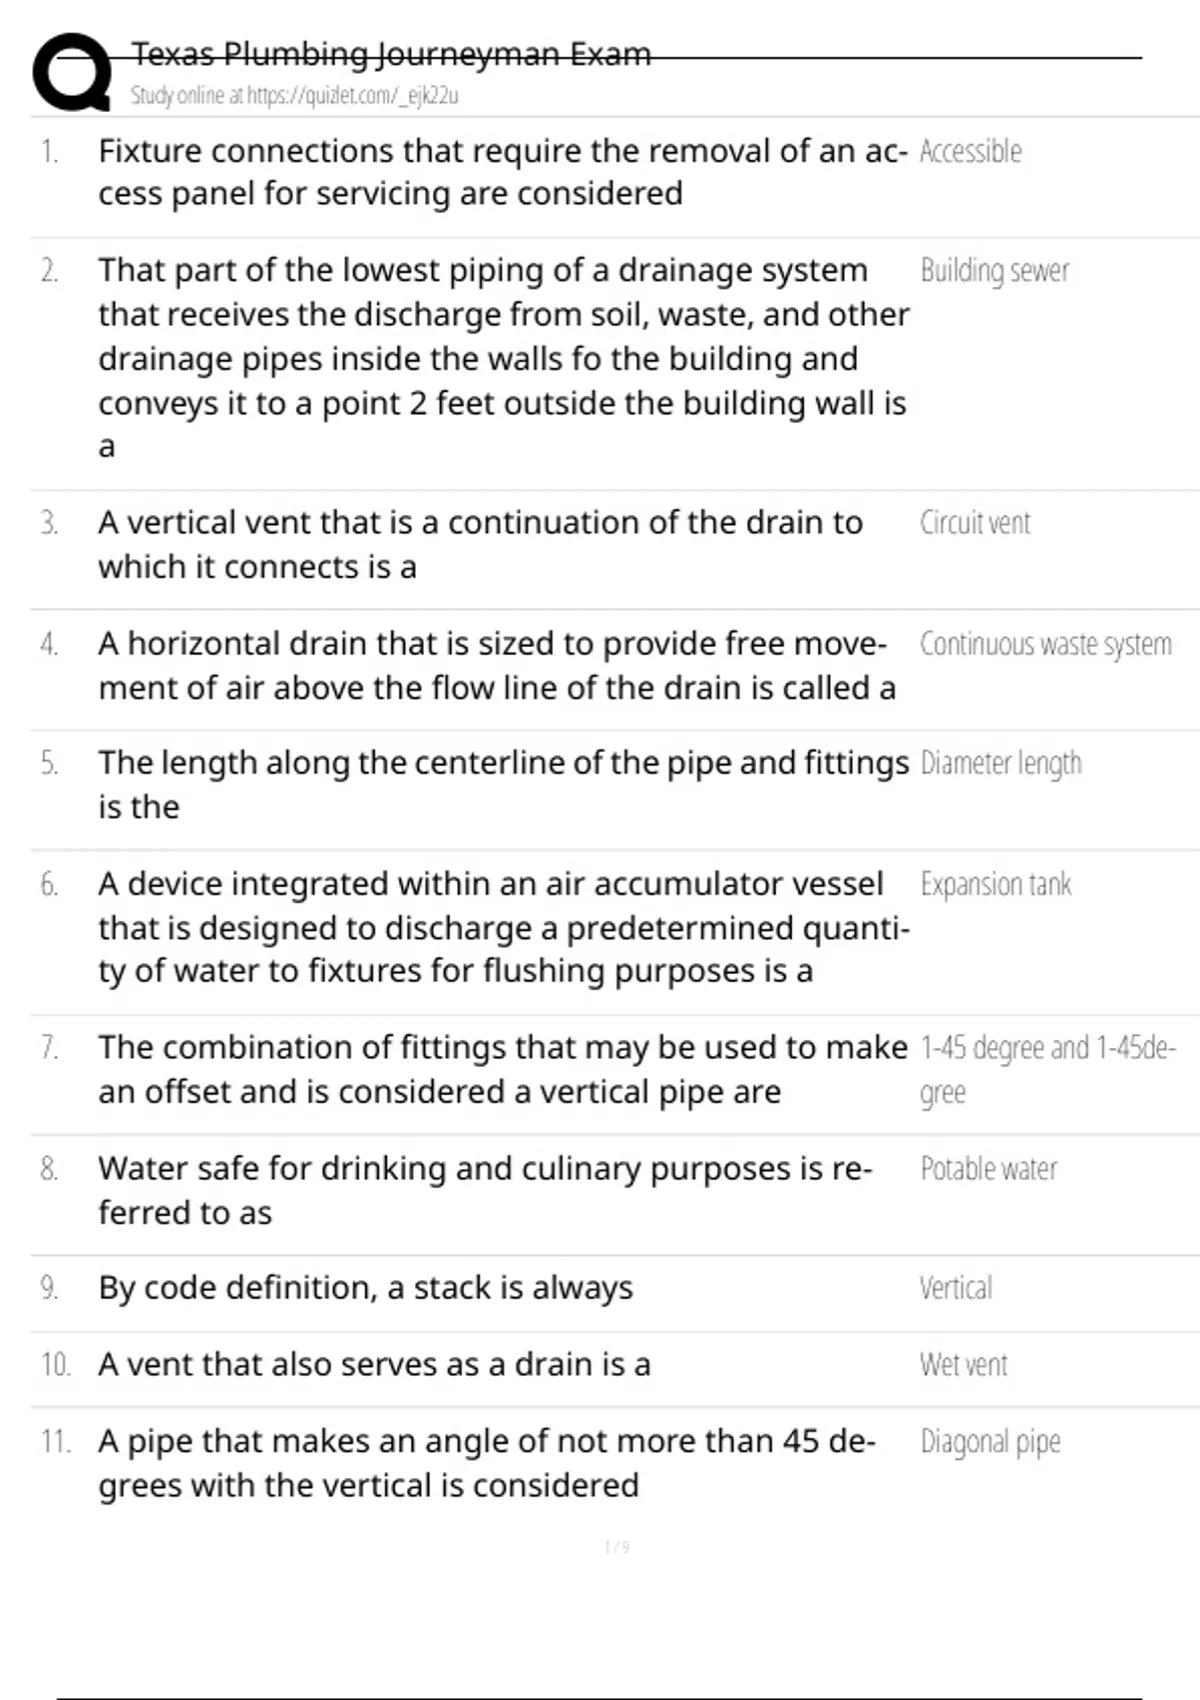1200x1700 pixels.
Task: Click the Quizlet Q logo icon
Action: tap(71, 72)
